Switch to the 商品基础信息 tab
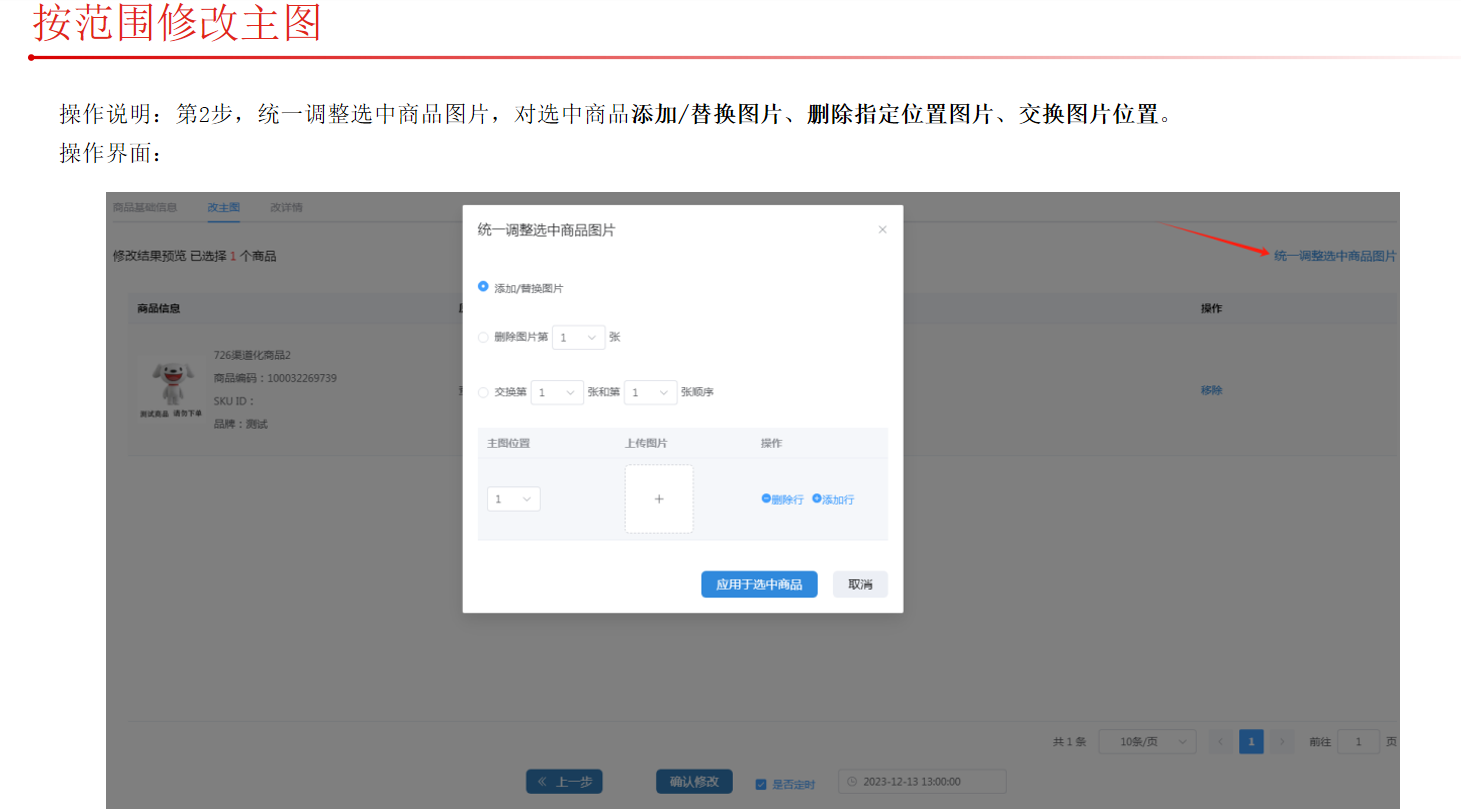 coord(145,207)
